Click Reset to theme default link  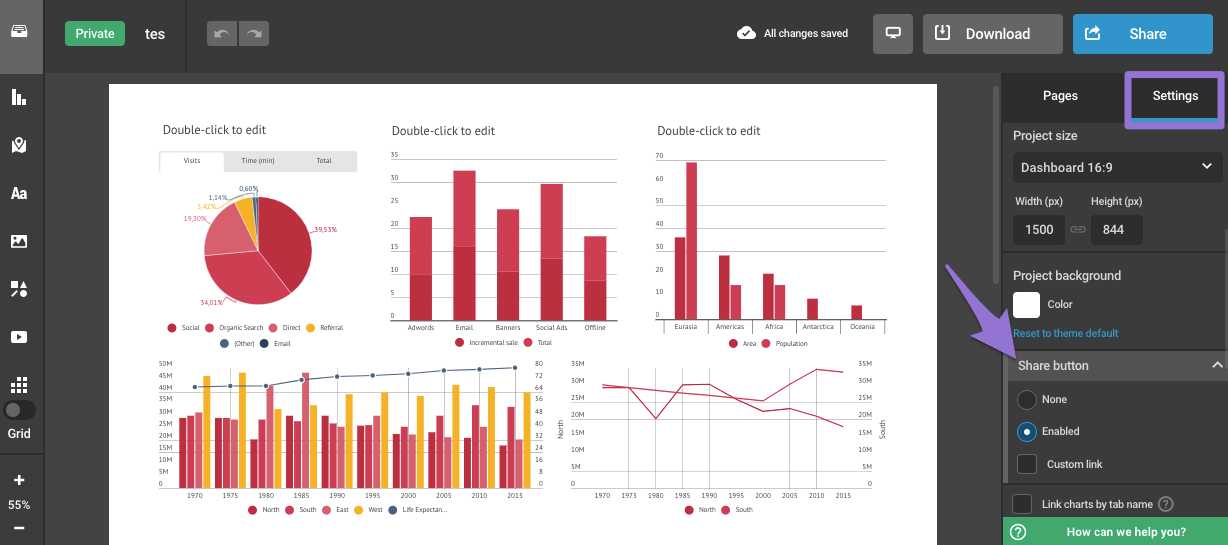(x=1066, y=333)
